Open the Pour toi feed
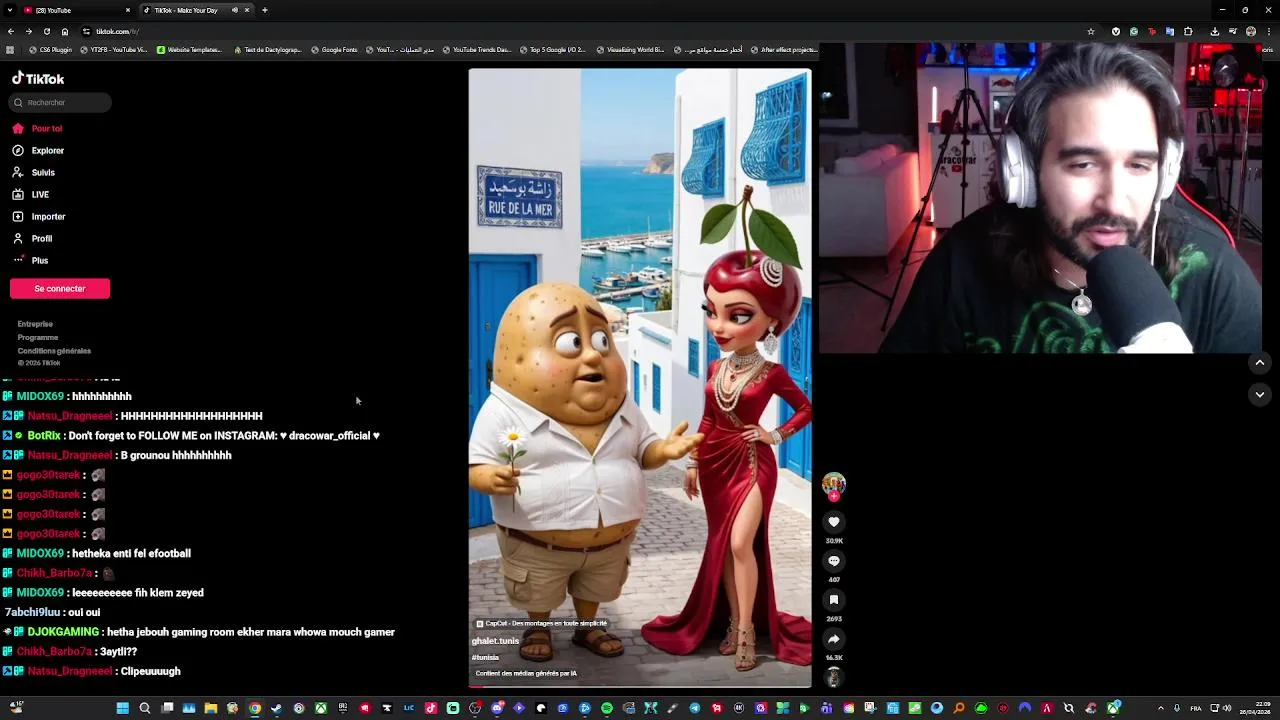This screenshot has width=1280, height=720. (37, 129)
